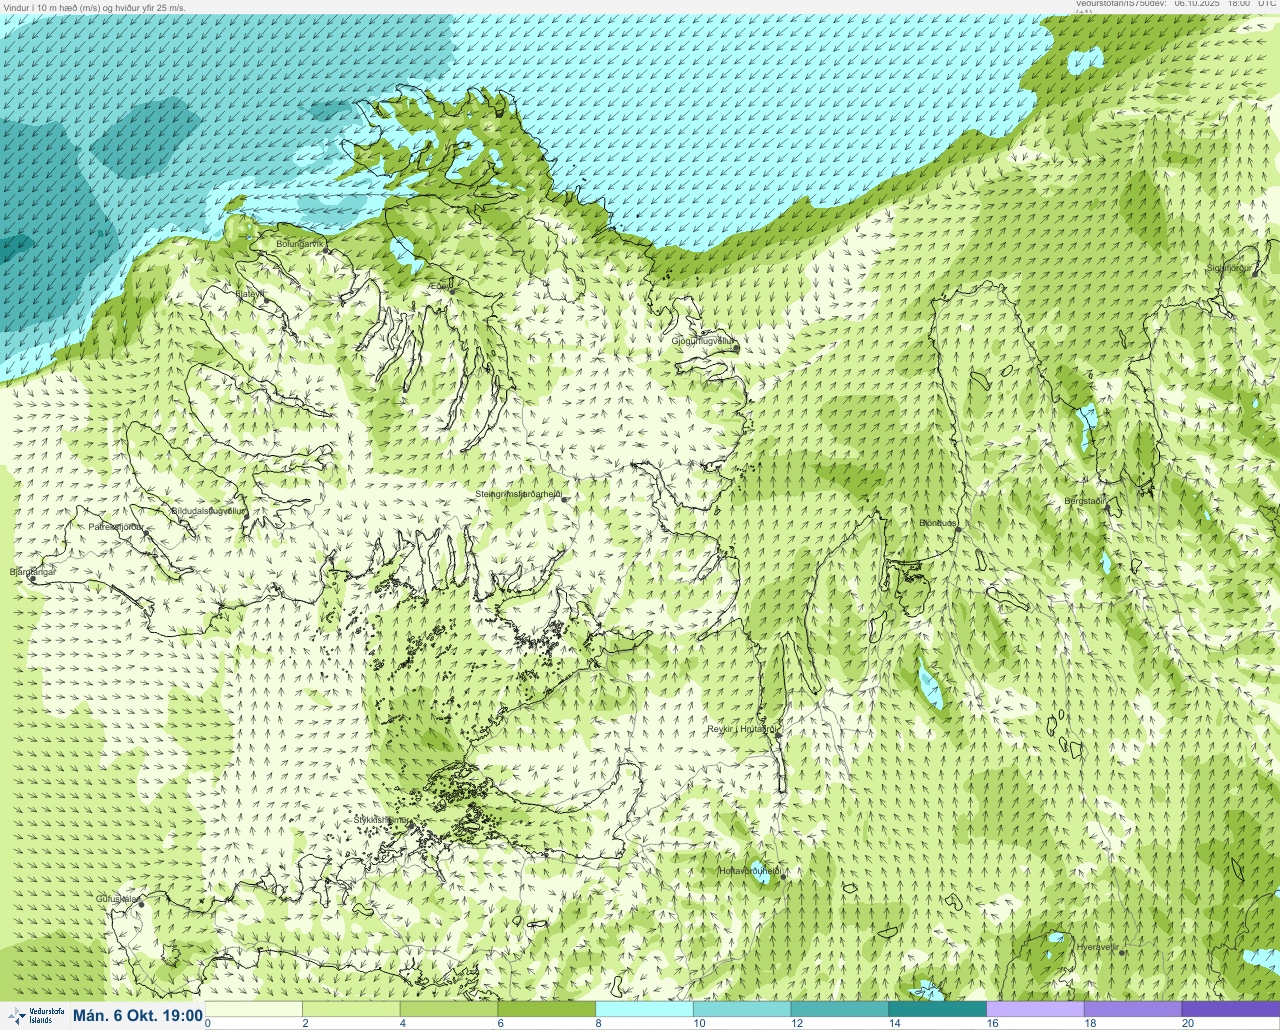Click the 14–16 m/s dark teal legend swatch
This screenshot has width=1280, height=1030.
[x=938, y=1009]
